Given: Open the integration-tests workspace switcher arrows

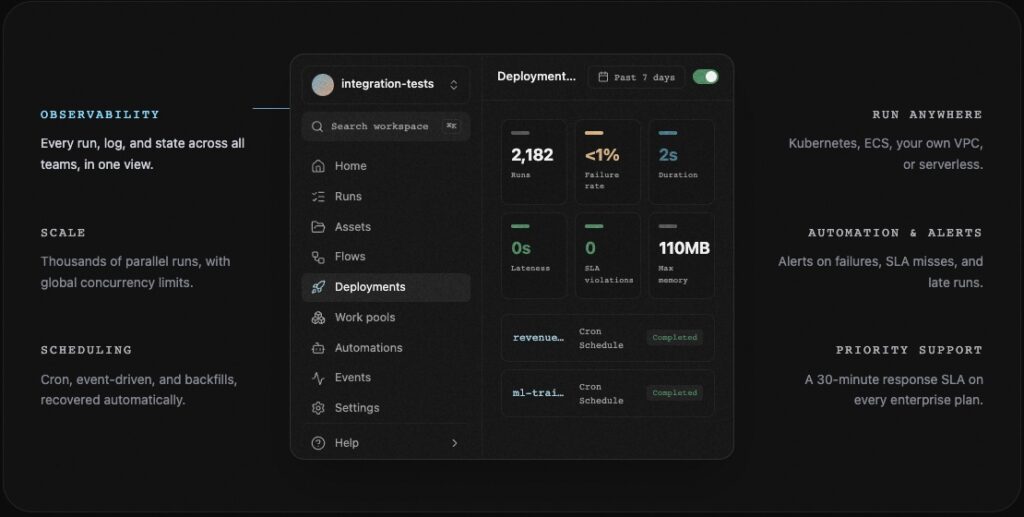Looking at the screenshot, I should click(x=454, y=85).
